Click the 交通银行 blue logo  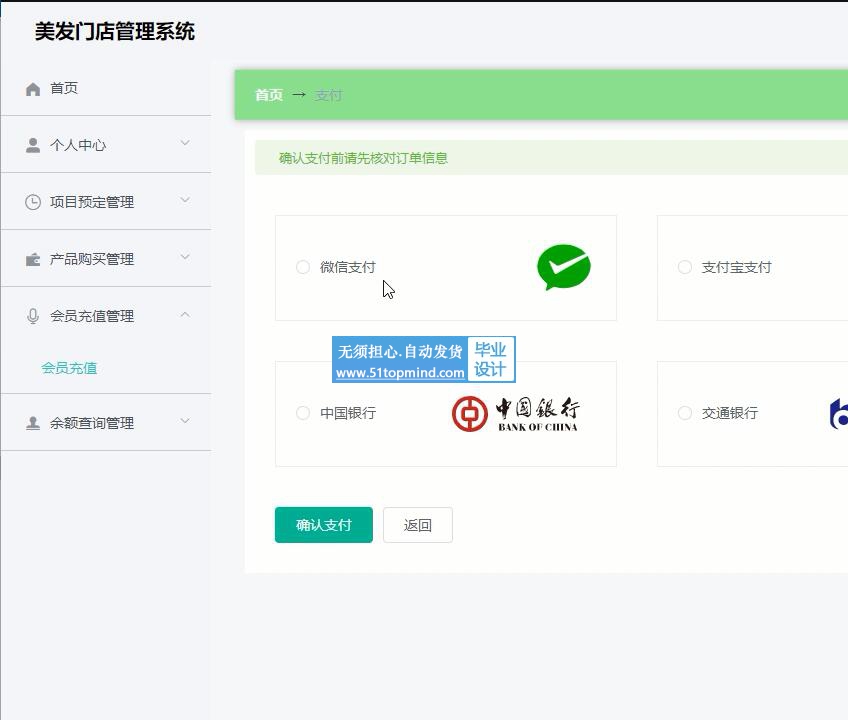tap(839, 414)
